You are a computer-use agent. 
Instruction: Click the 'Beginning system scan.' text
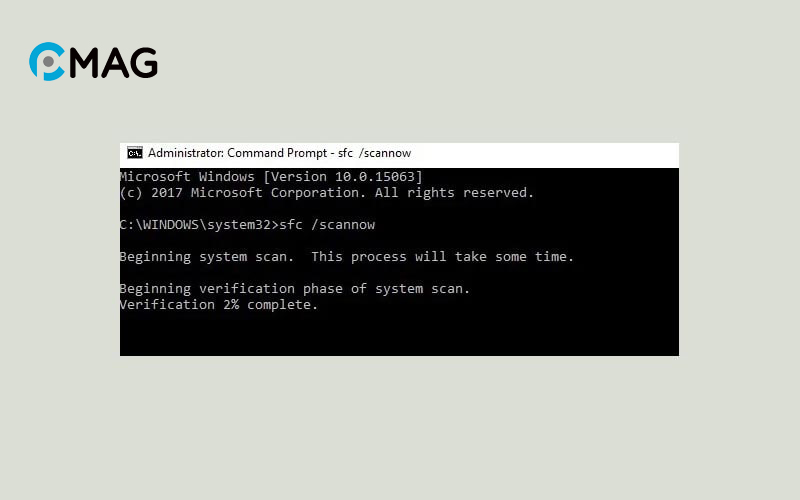[207, 257]
